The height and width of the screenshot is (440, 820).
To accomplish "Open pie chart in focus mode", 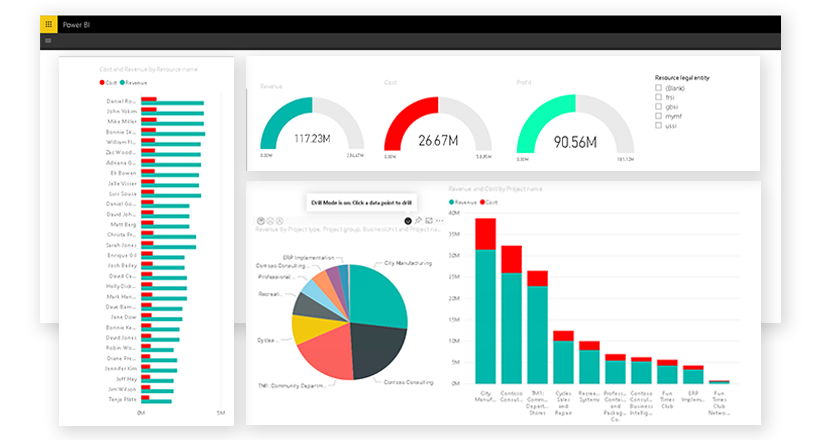I will [429, 221].
